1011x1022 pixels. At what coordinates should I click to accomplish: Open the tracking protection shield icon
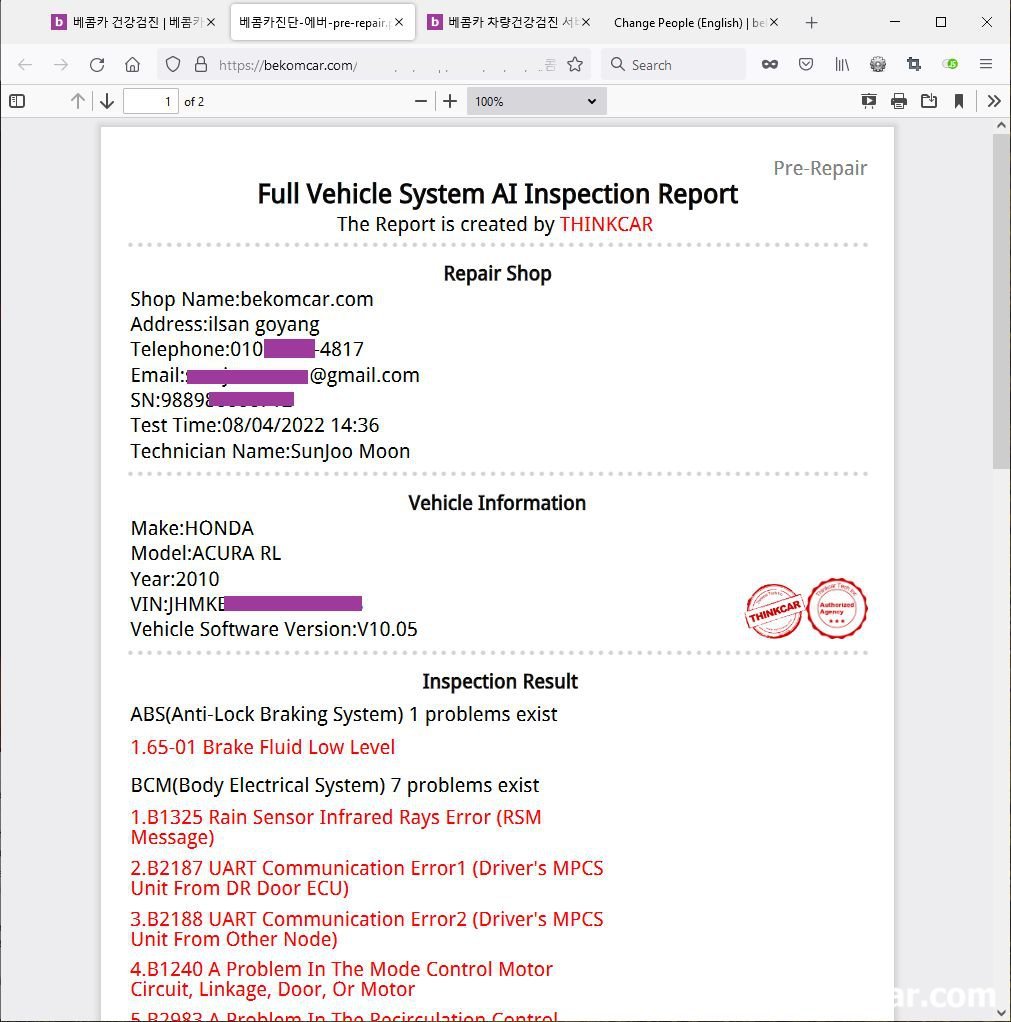click(x=173, y=65)
